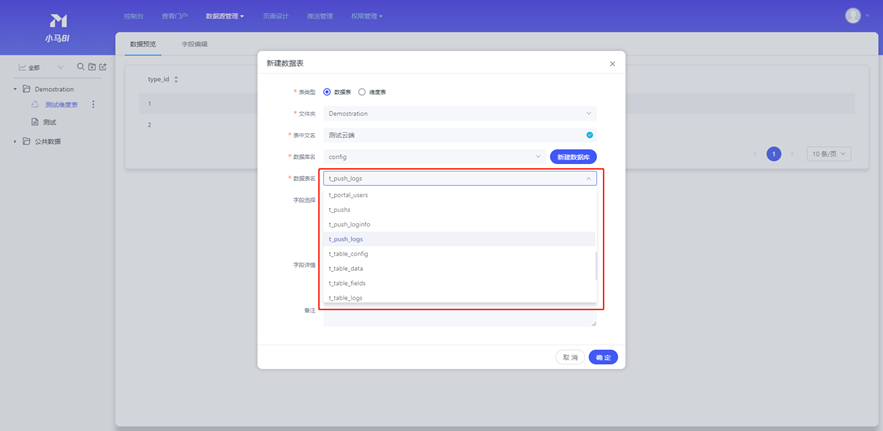Click the edit/export icon beside the new folder icon
883x431 pixels.
(103, 67)
